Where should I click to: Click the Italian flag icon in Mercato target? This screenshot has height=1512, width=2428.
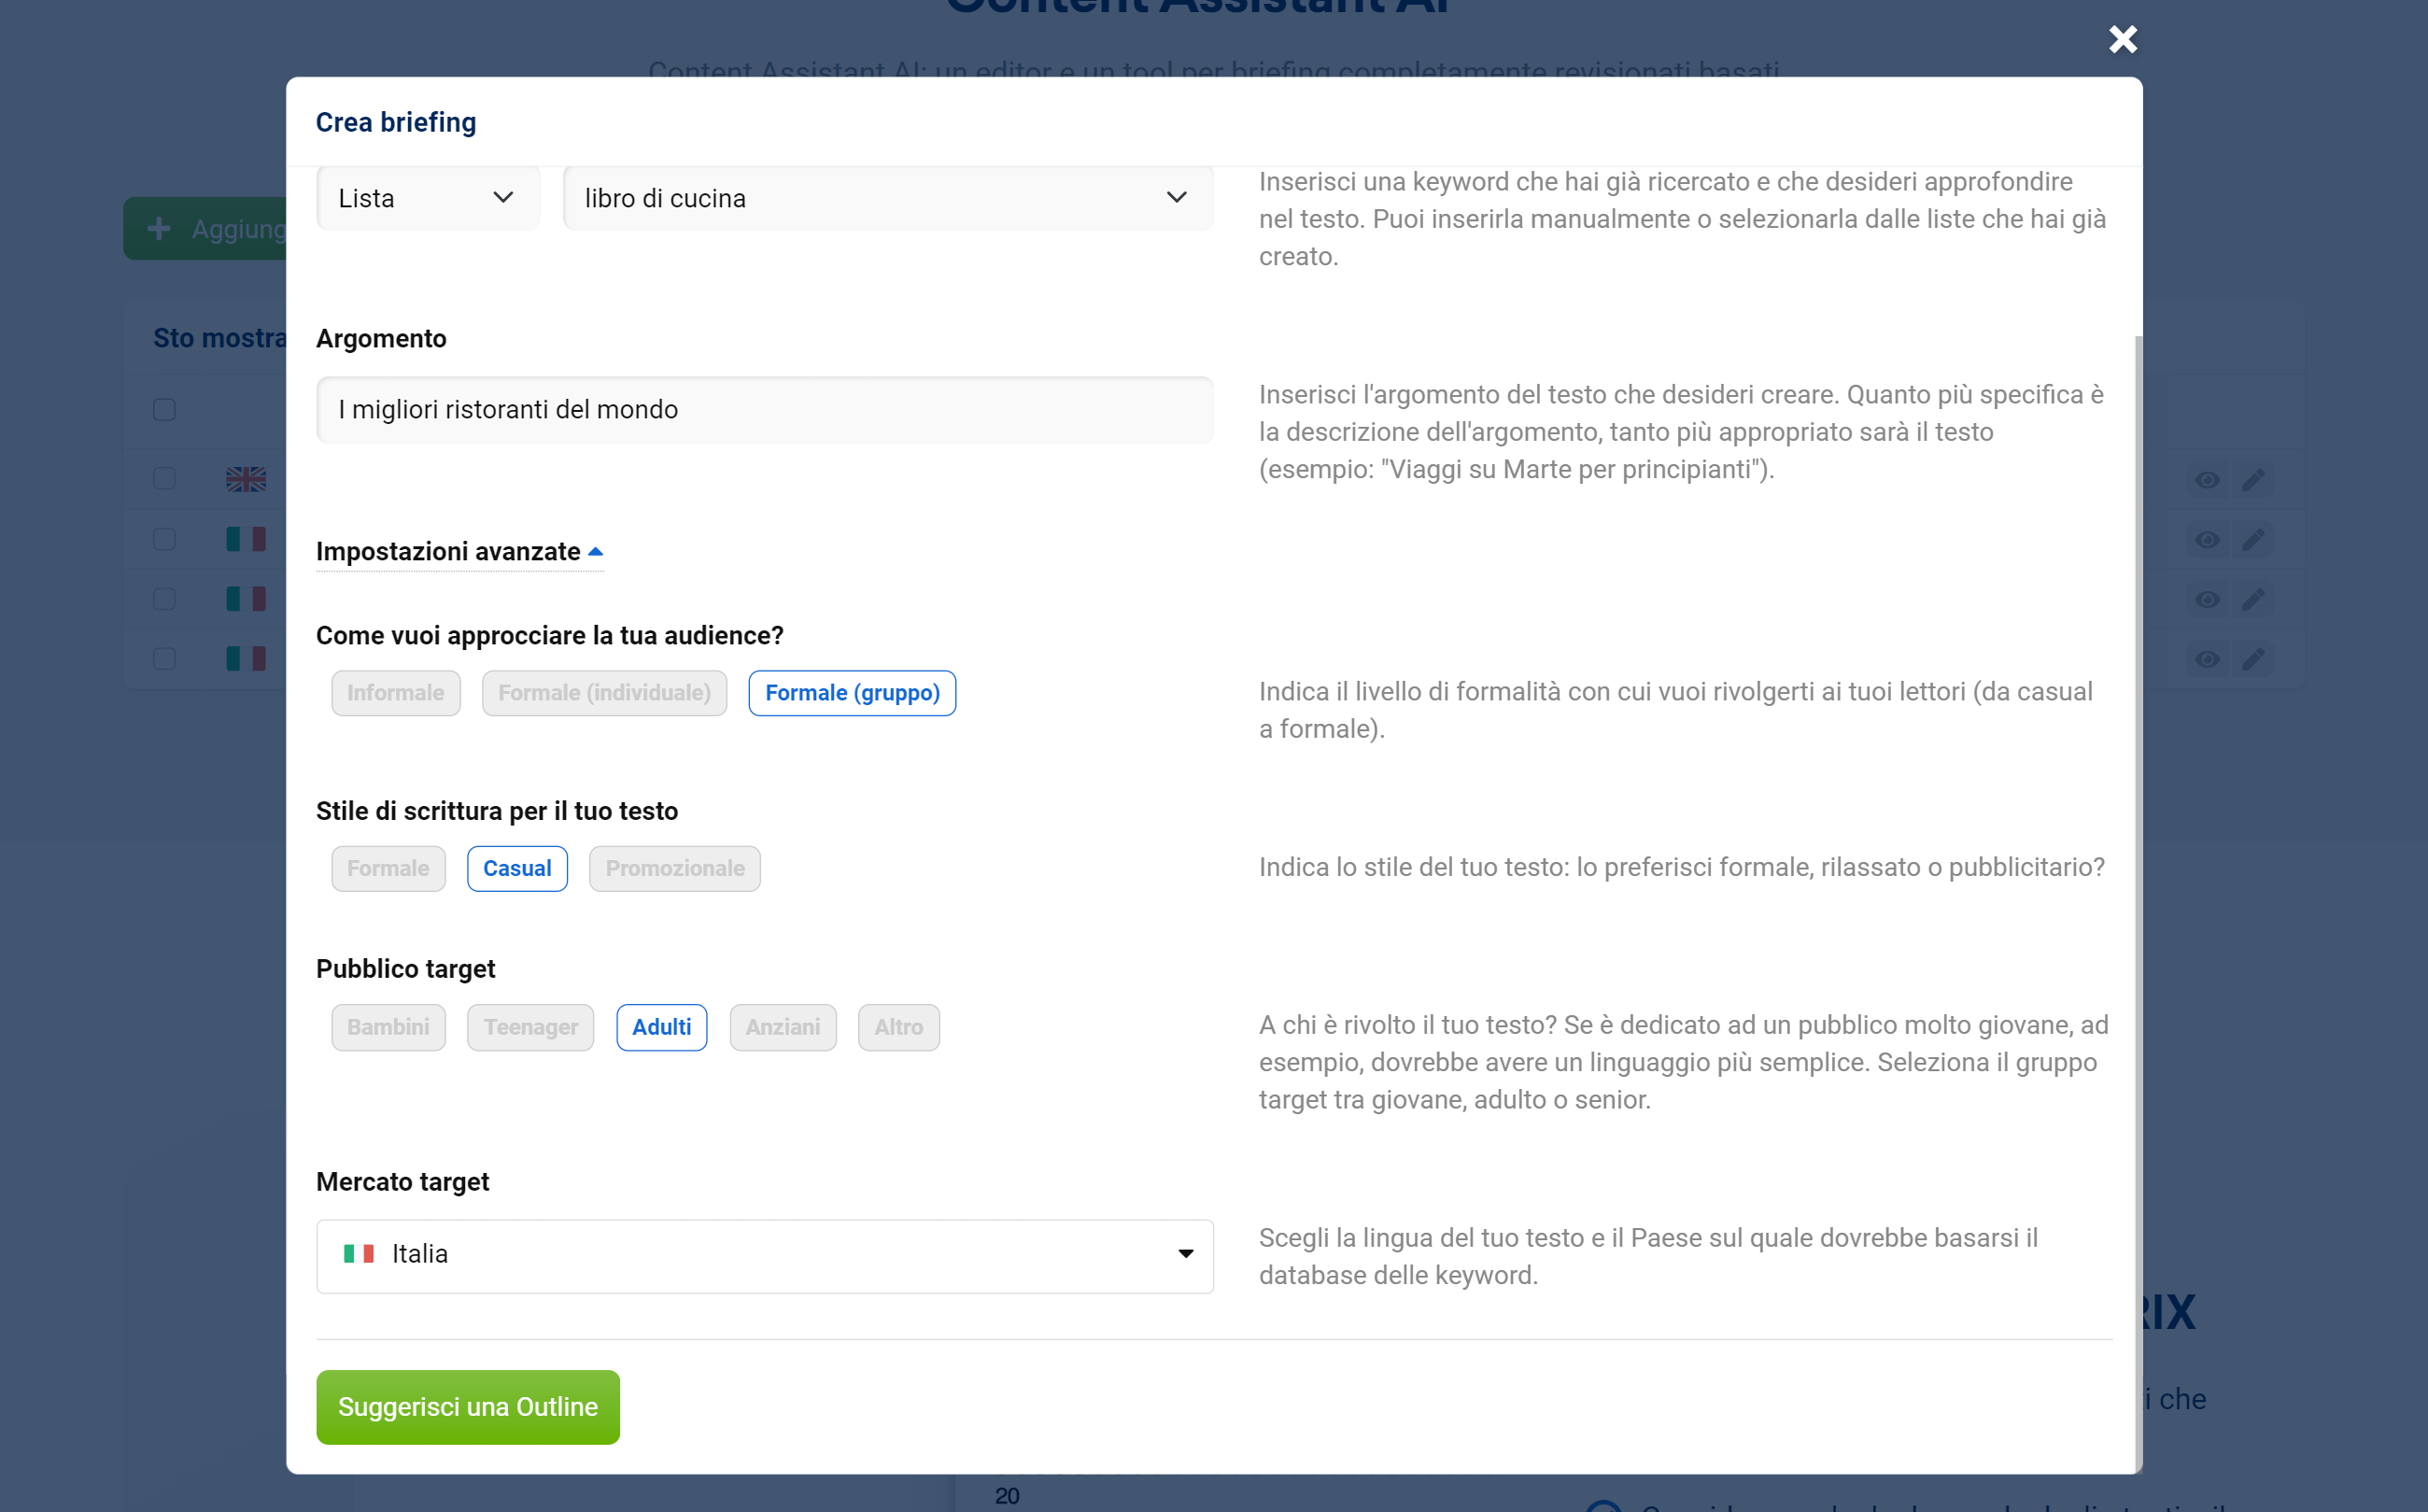(x=359, y=1254)
